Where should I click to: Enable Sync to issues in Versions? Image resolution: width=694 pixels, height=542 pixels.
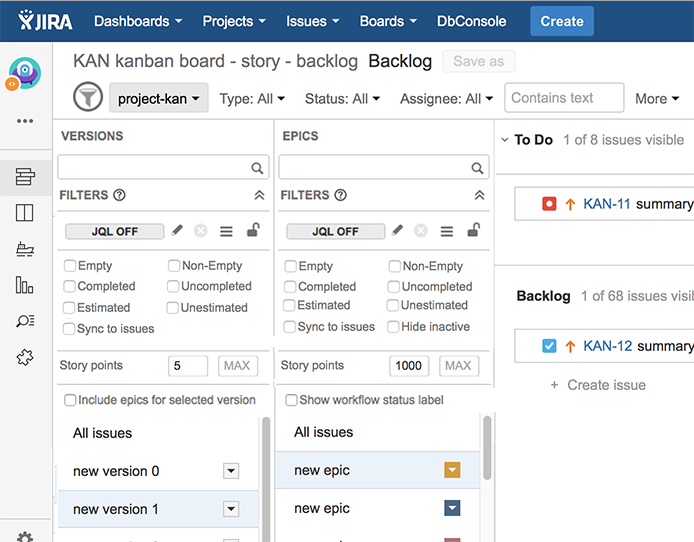coord(69,329)
